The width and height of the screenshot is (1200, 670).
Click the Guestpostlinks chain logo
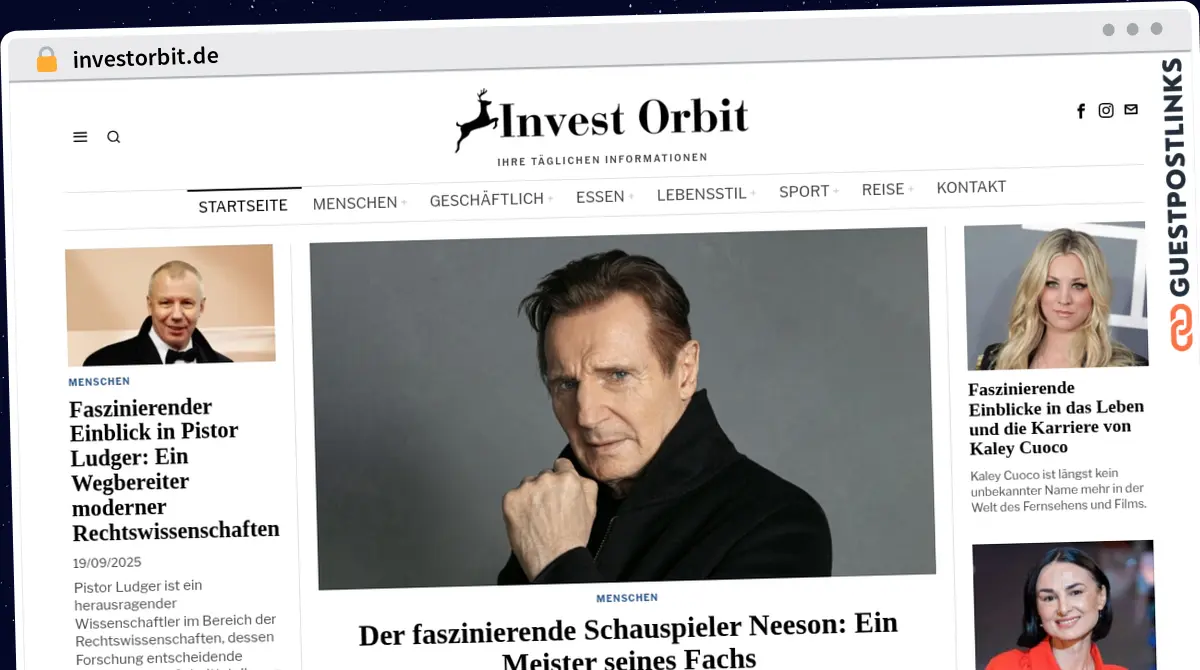click(x=1181, y=327)
